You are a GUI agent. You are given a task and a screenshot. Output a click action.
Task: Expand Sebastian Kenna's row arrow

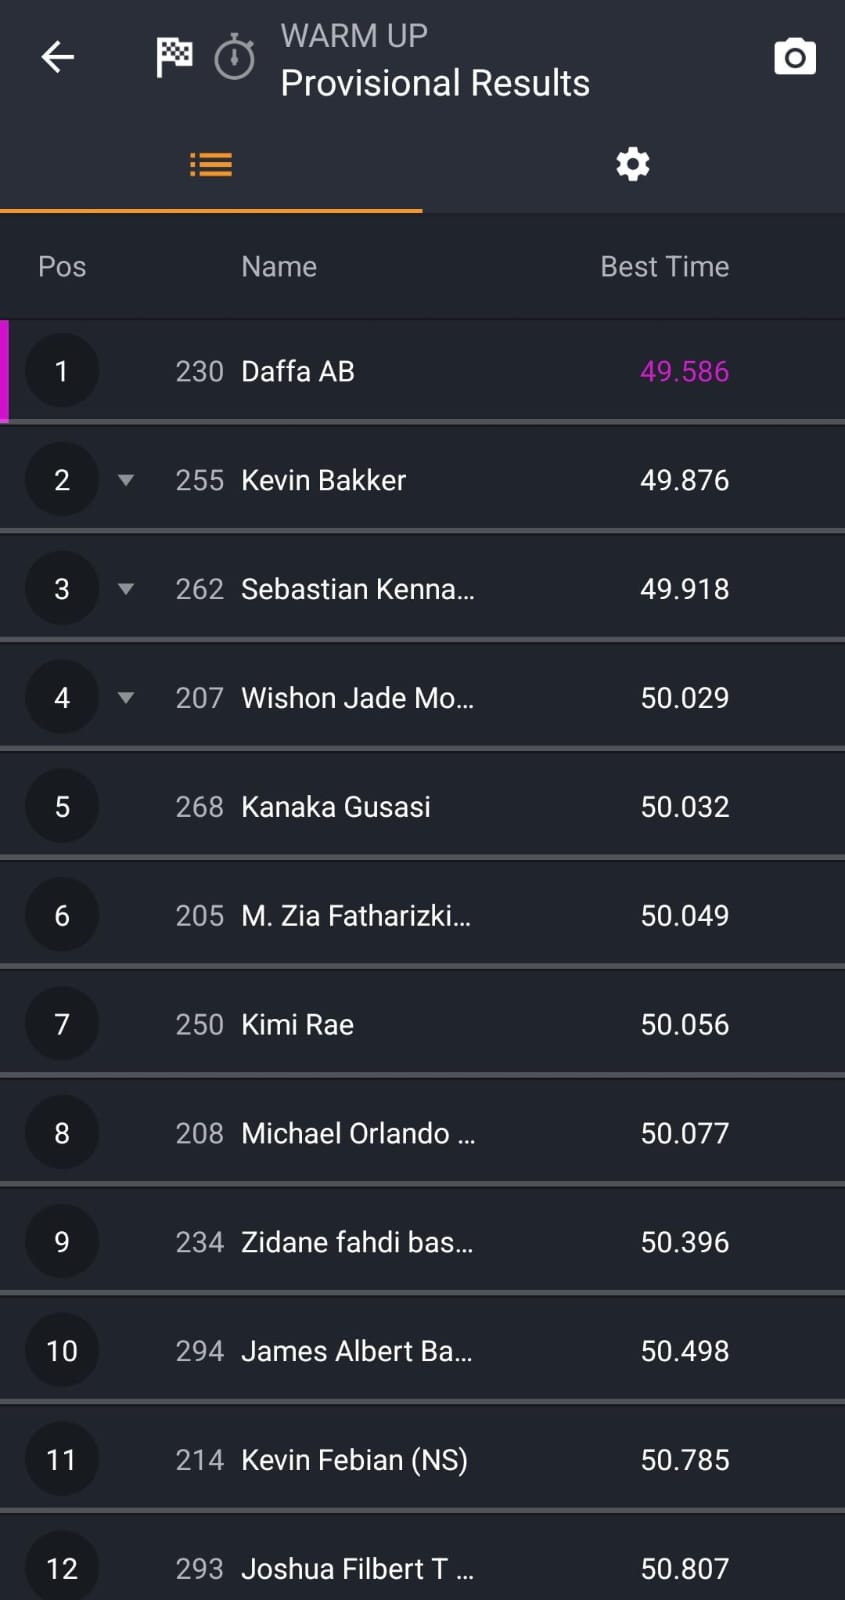pyautogui.click(x=126, y=589)
